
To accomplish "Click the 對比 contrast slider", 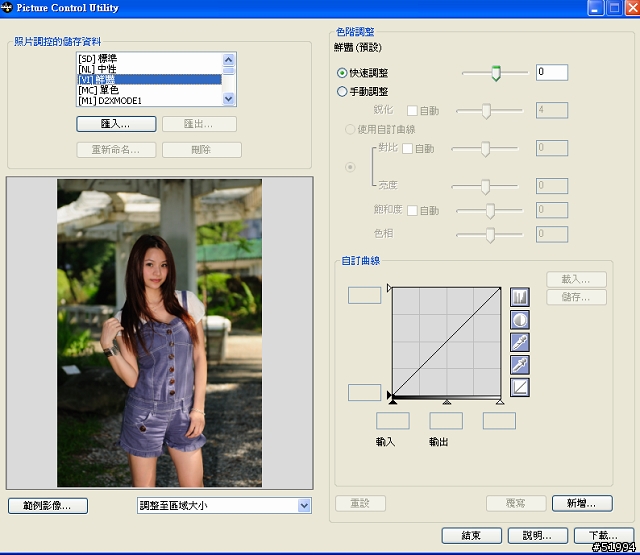I will tap(484, 149).
